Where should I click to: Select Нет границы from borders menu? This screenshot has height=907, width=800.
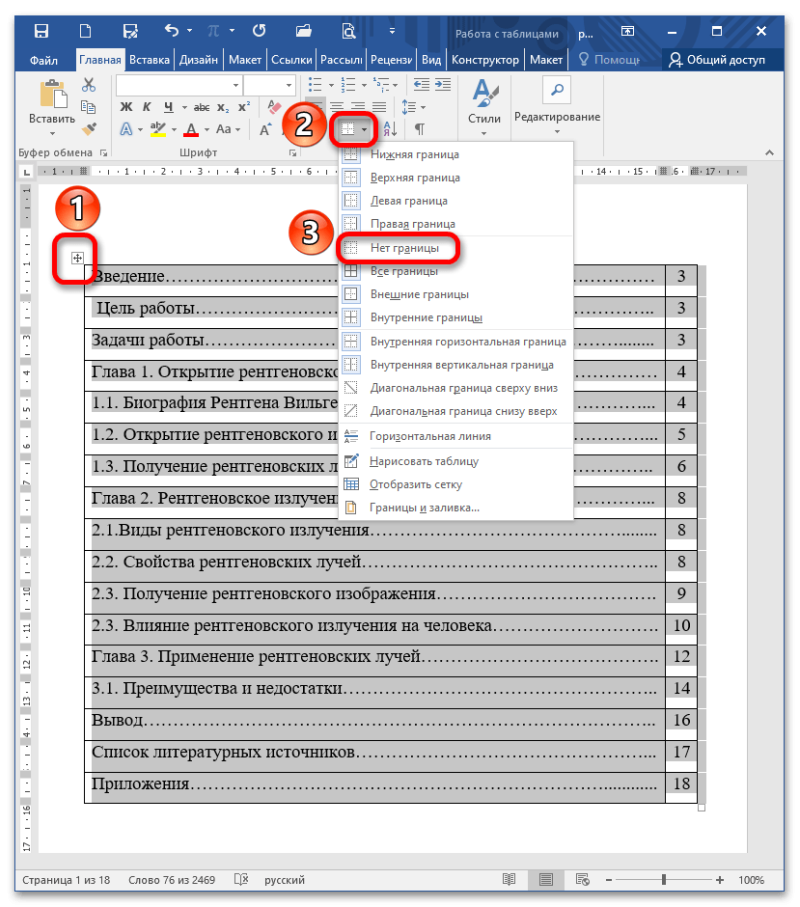point(404,248)
